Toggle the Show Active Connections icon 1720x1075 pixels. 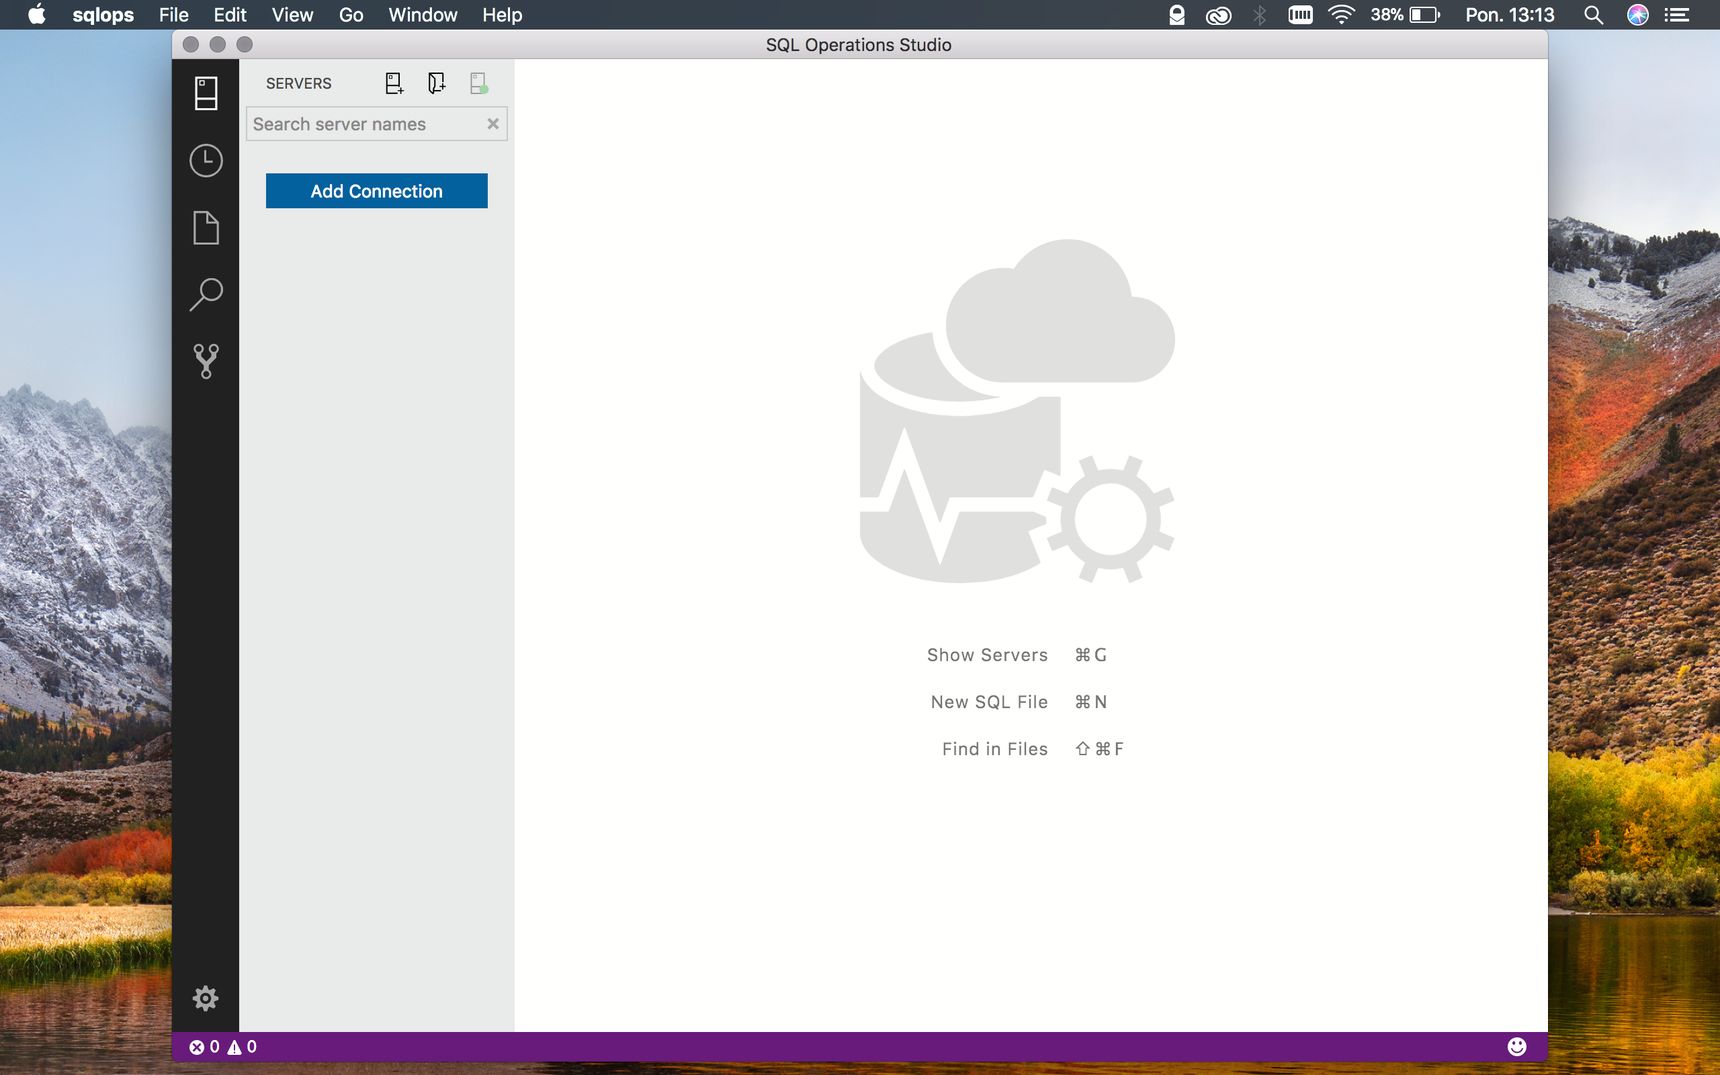479,83
